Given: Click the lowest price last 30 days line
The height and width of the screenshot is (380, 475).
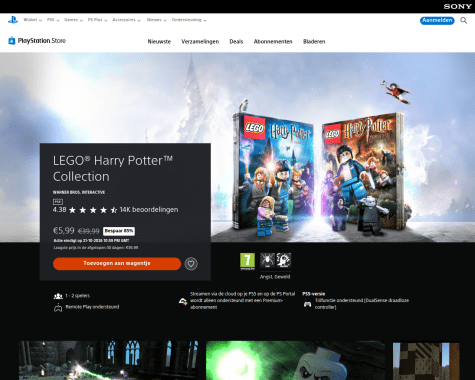Looking at the screenshot, I should 96,248.
